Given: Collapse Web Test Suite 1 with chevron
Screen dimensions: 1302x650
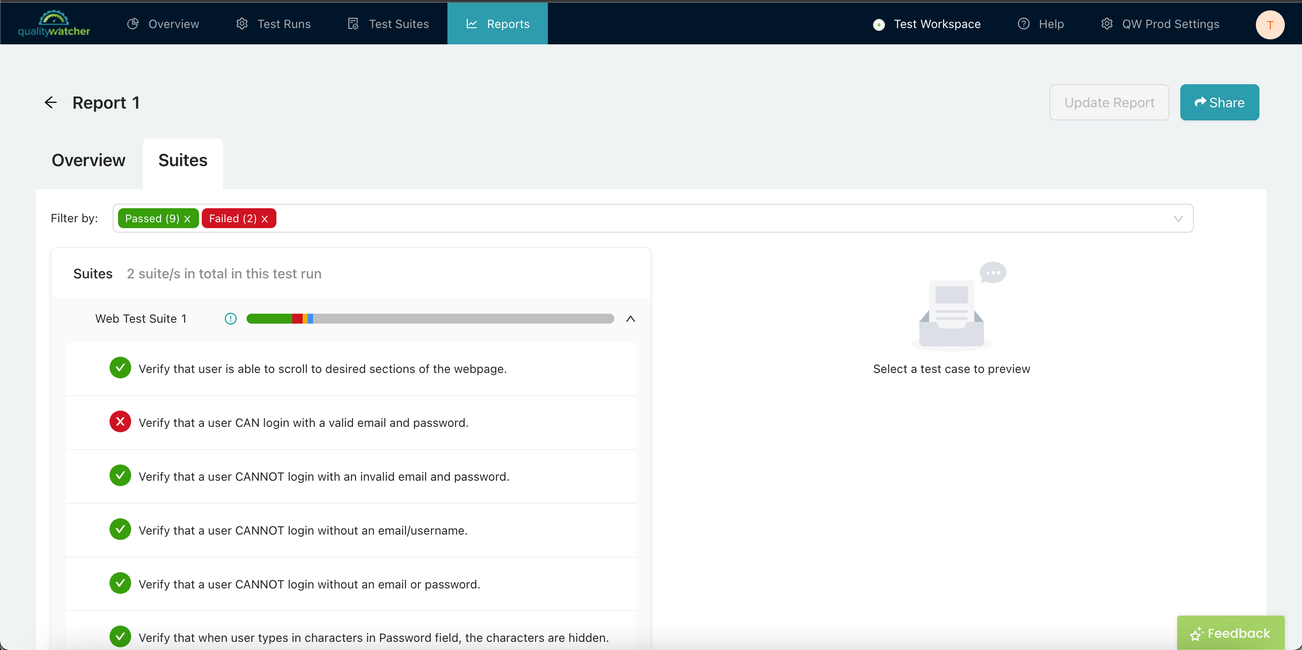Looking at the screenshot, I should click(x=631, y=319).
